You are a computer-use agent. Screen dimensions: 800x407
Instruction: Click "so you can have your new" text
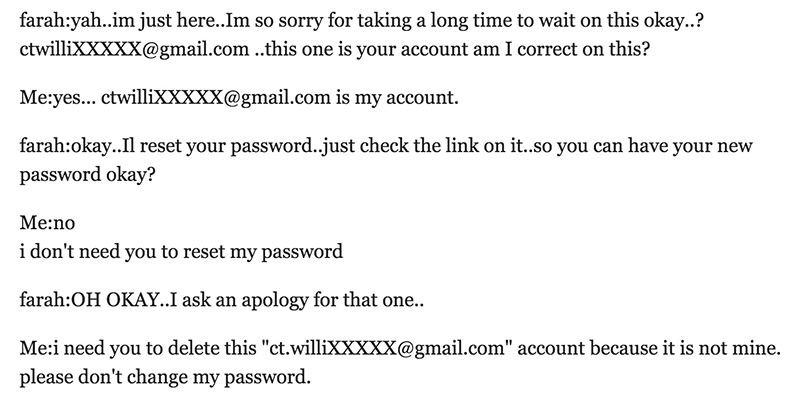pos(642,146)
